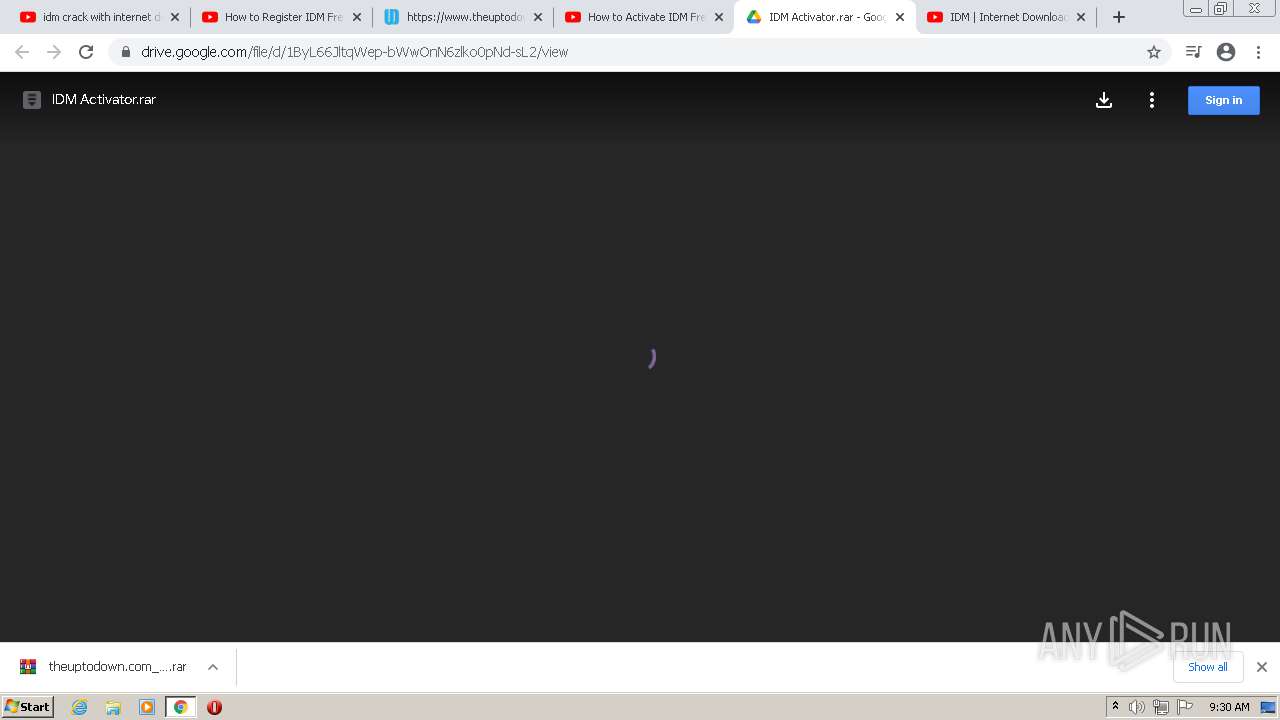Open Chrome customize menu
This screenshot has height=720, width=1280.
pyautogui.click(x=1258, y=52)
